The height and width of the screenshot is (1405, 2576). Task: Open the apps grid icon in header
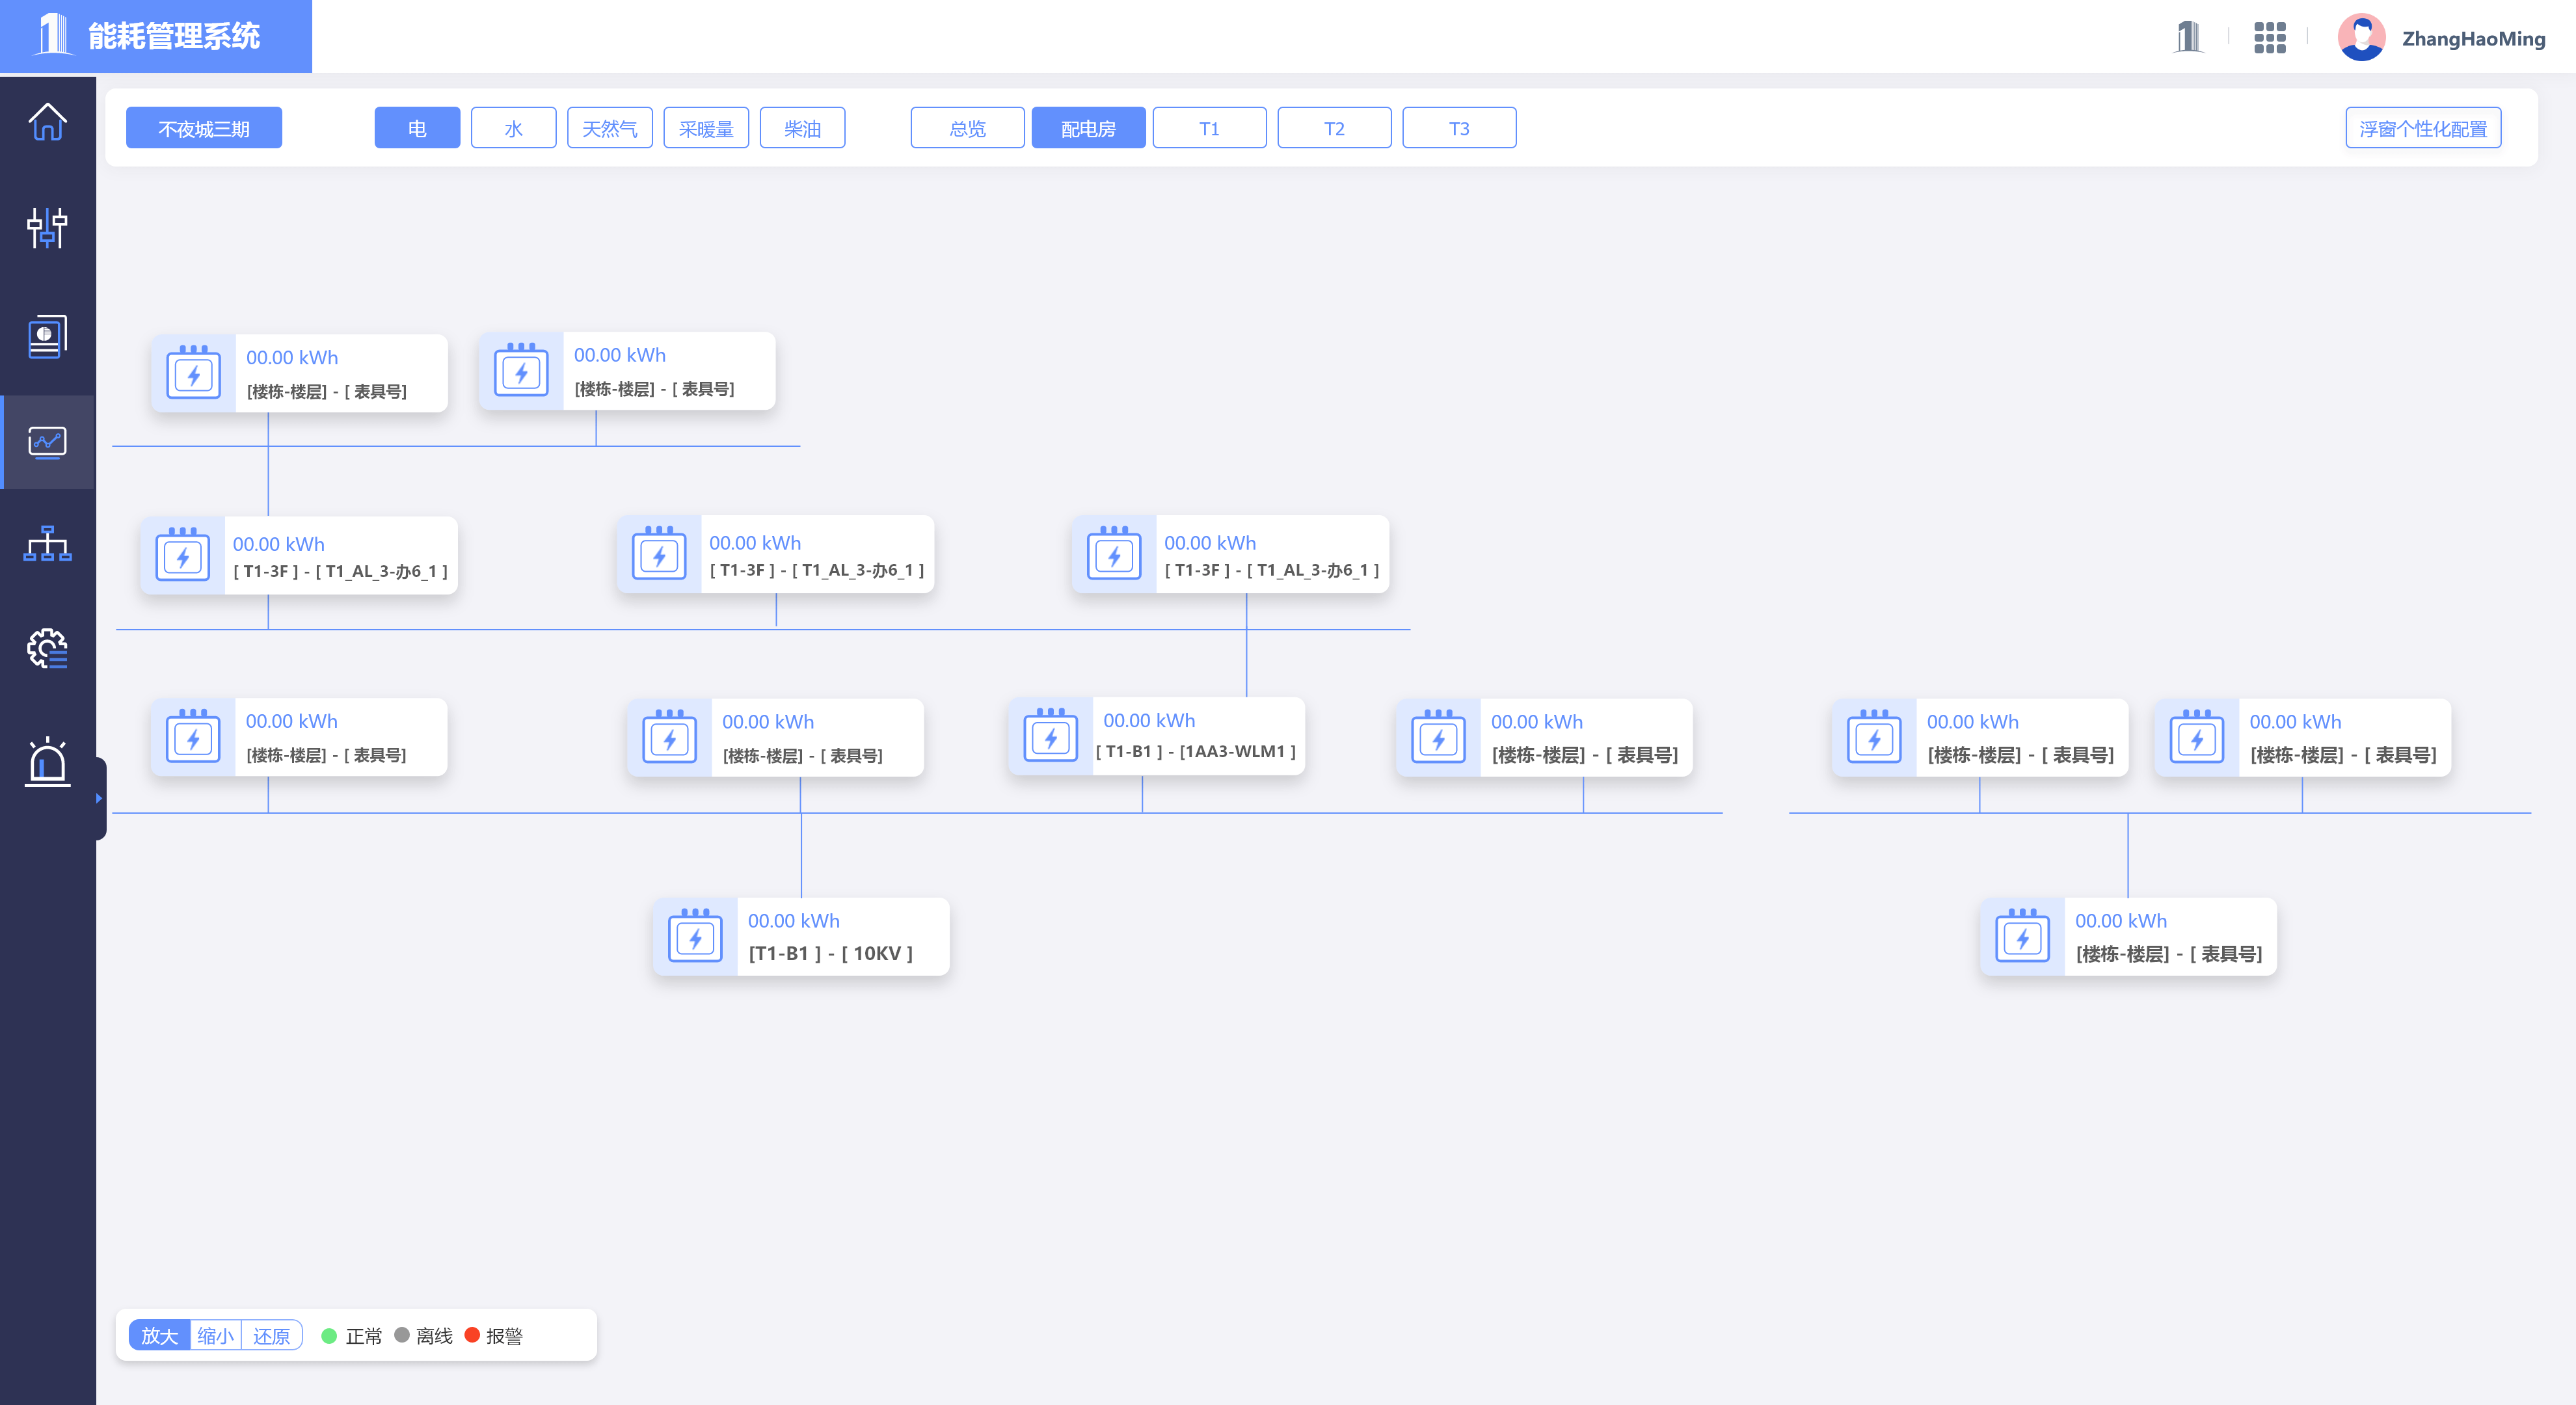tap(2269, 37)
